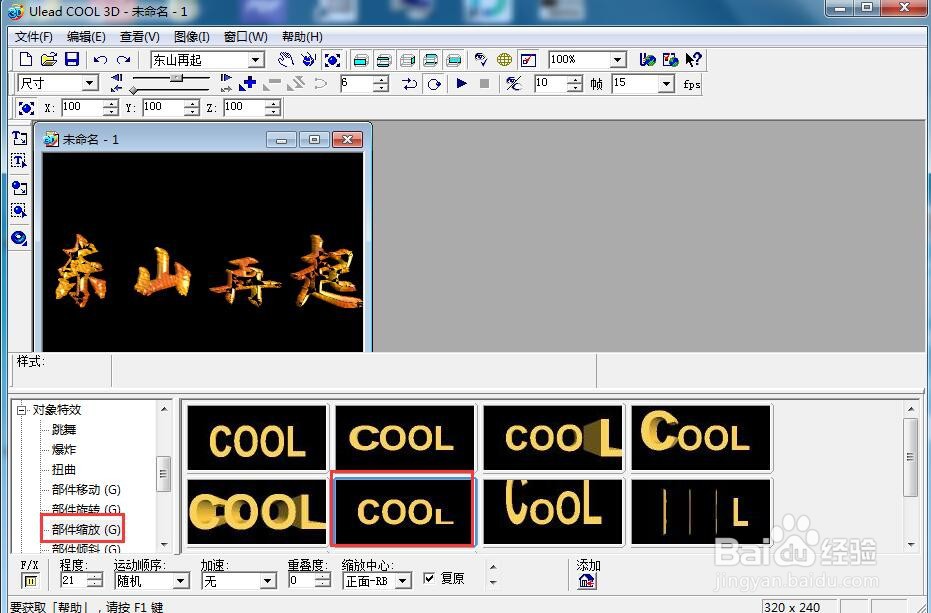Click the frame count field showing 10
The width and height of the screenshot is (931, 613).
550,84
